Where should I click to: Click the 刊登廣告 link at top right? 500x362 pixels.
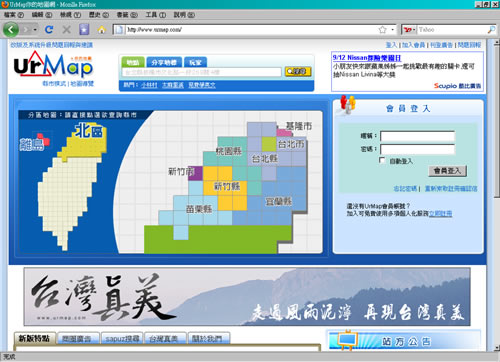point(441,45)
